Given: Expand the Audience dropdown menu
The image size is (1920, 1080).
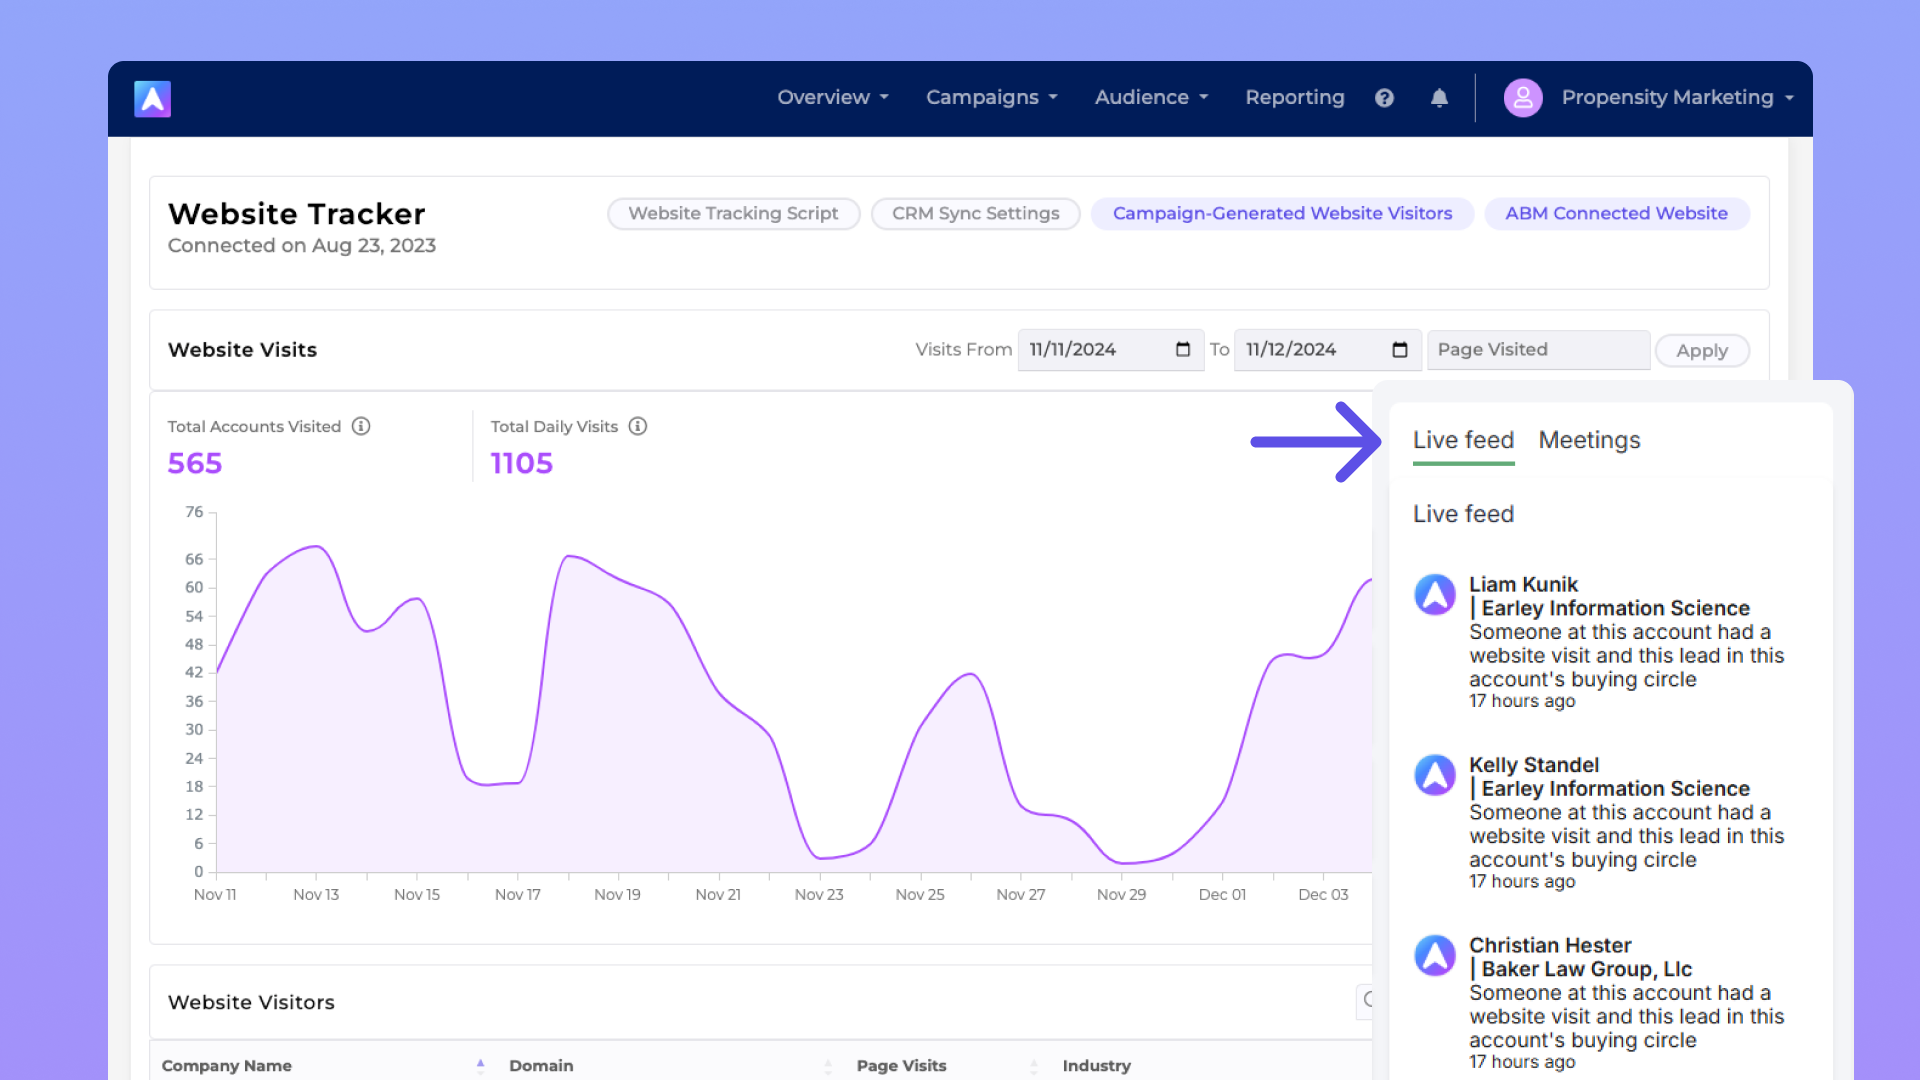Looking at the screenshot, I should 1151,98.
